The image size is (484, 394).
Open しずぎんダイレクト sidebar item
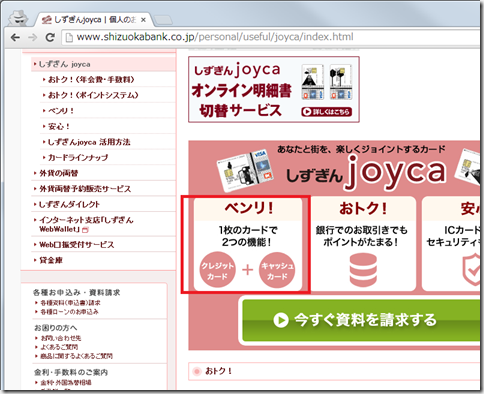[69, 204]
